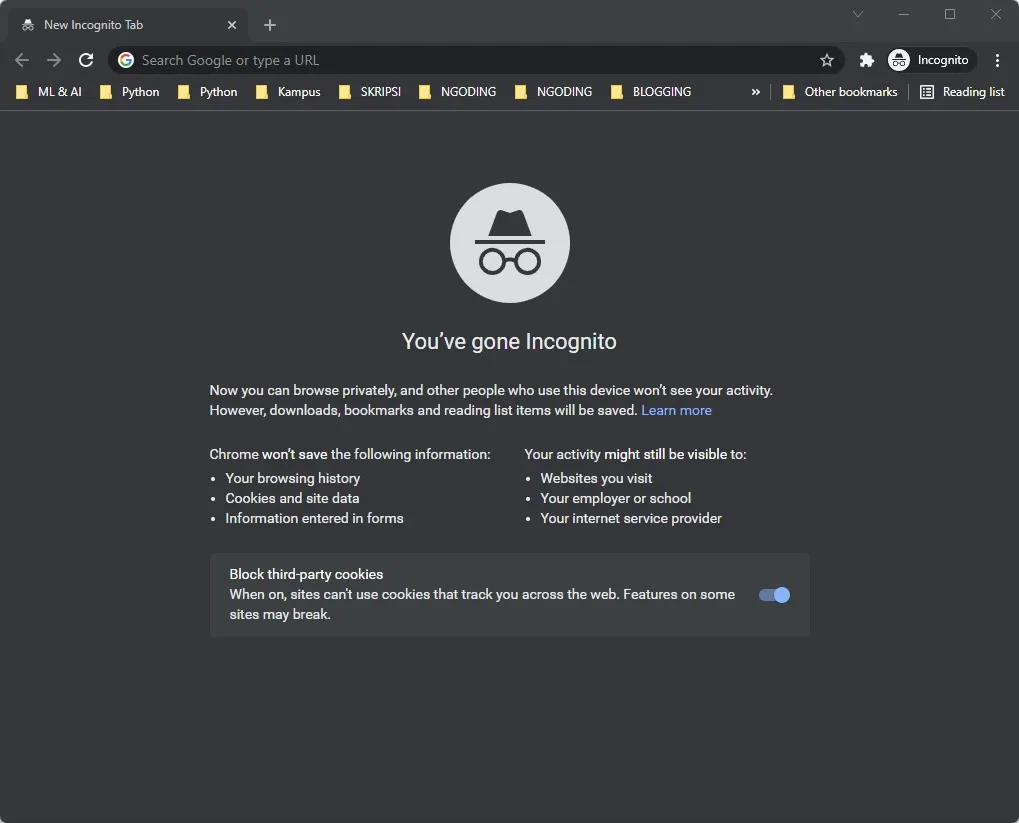The height and width of the screenshot is (823, 1019).
Task: Bookmark this tab with the star icon
Action: coord(827,60)
